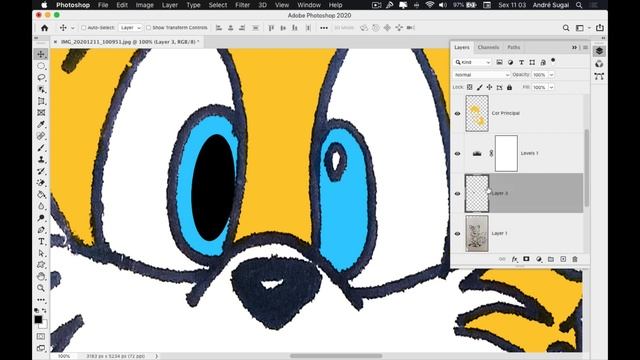Open workspace switcher dropdown
The width and height of the screenshot is (640, 360).
[x=582, y=28]
